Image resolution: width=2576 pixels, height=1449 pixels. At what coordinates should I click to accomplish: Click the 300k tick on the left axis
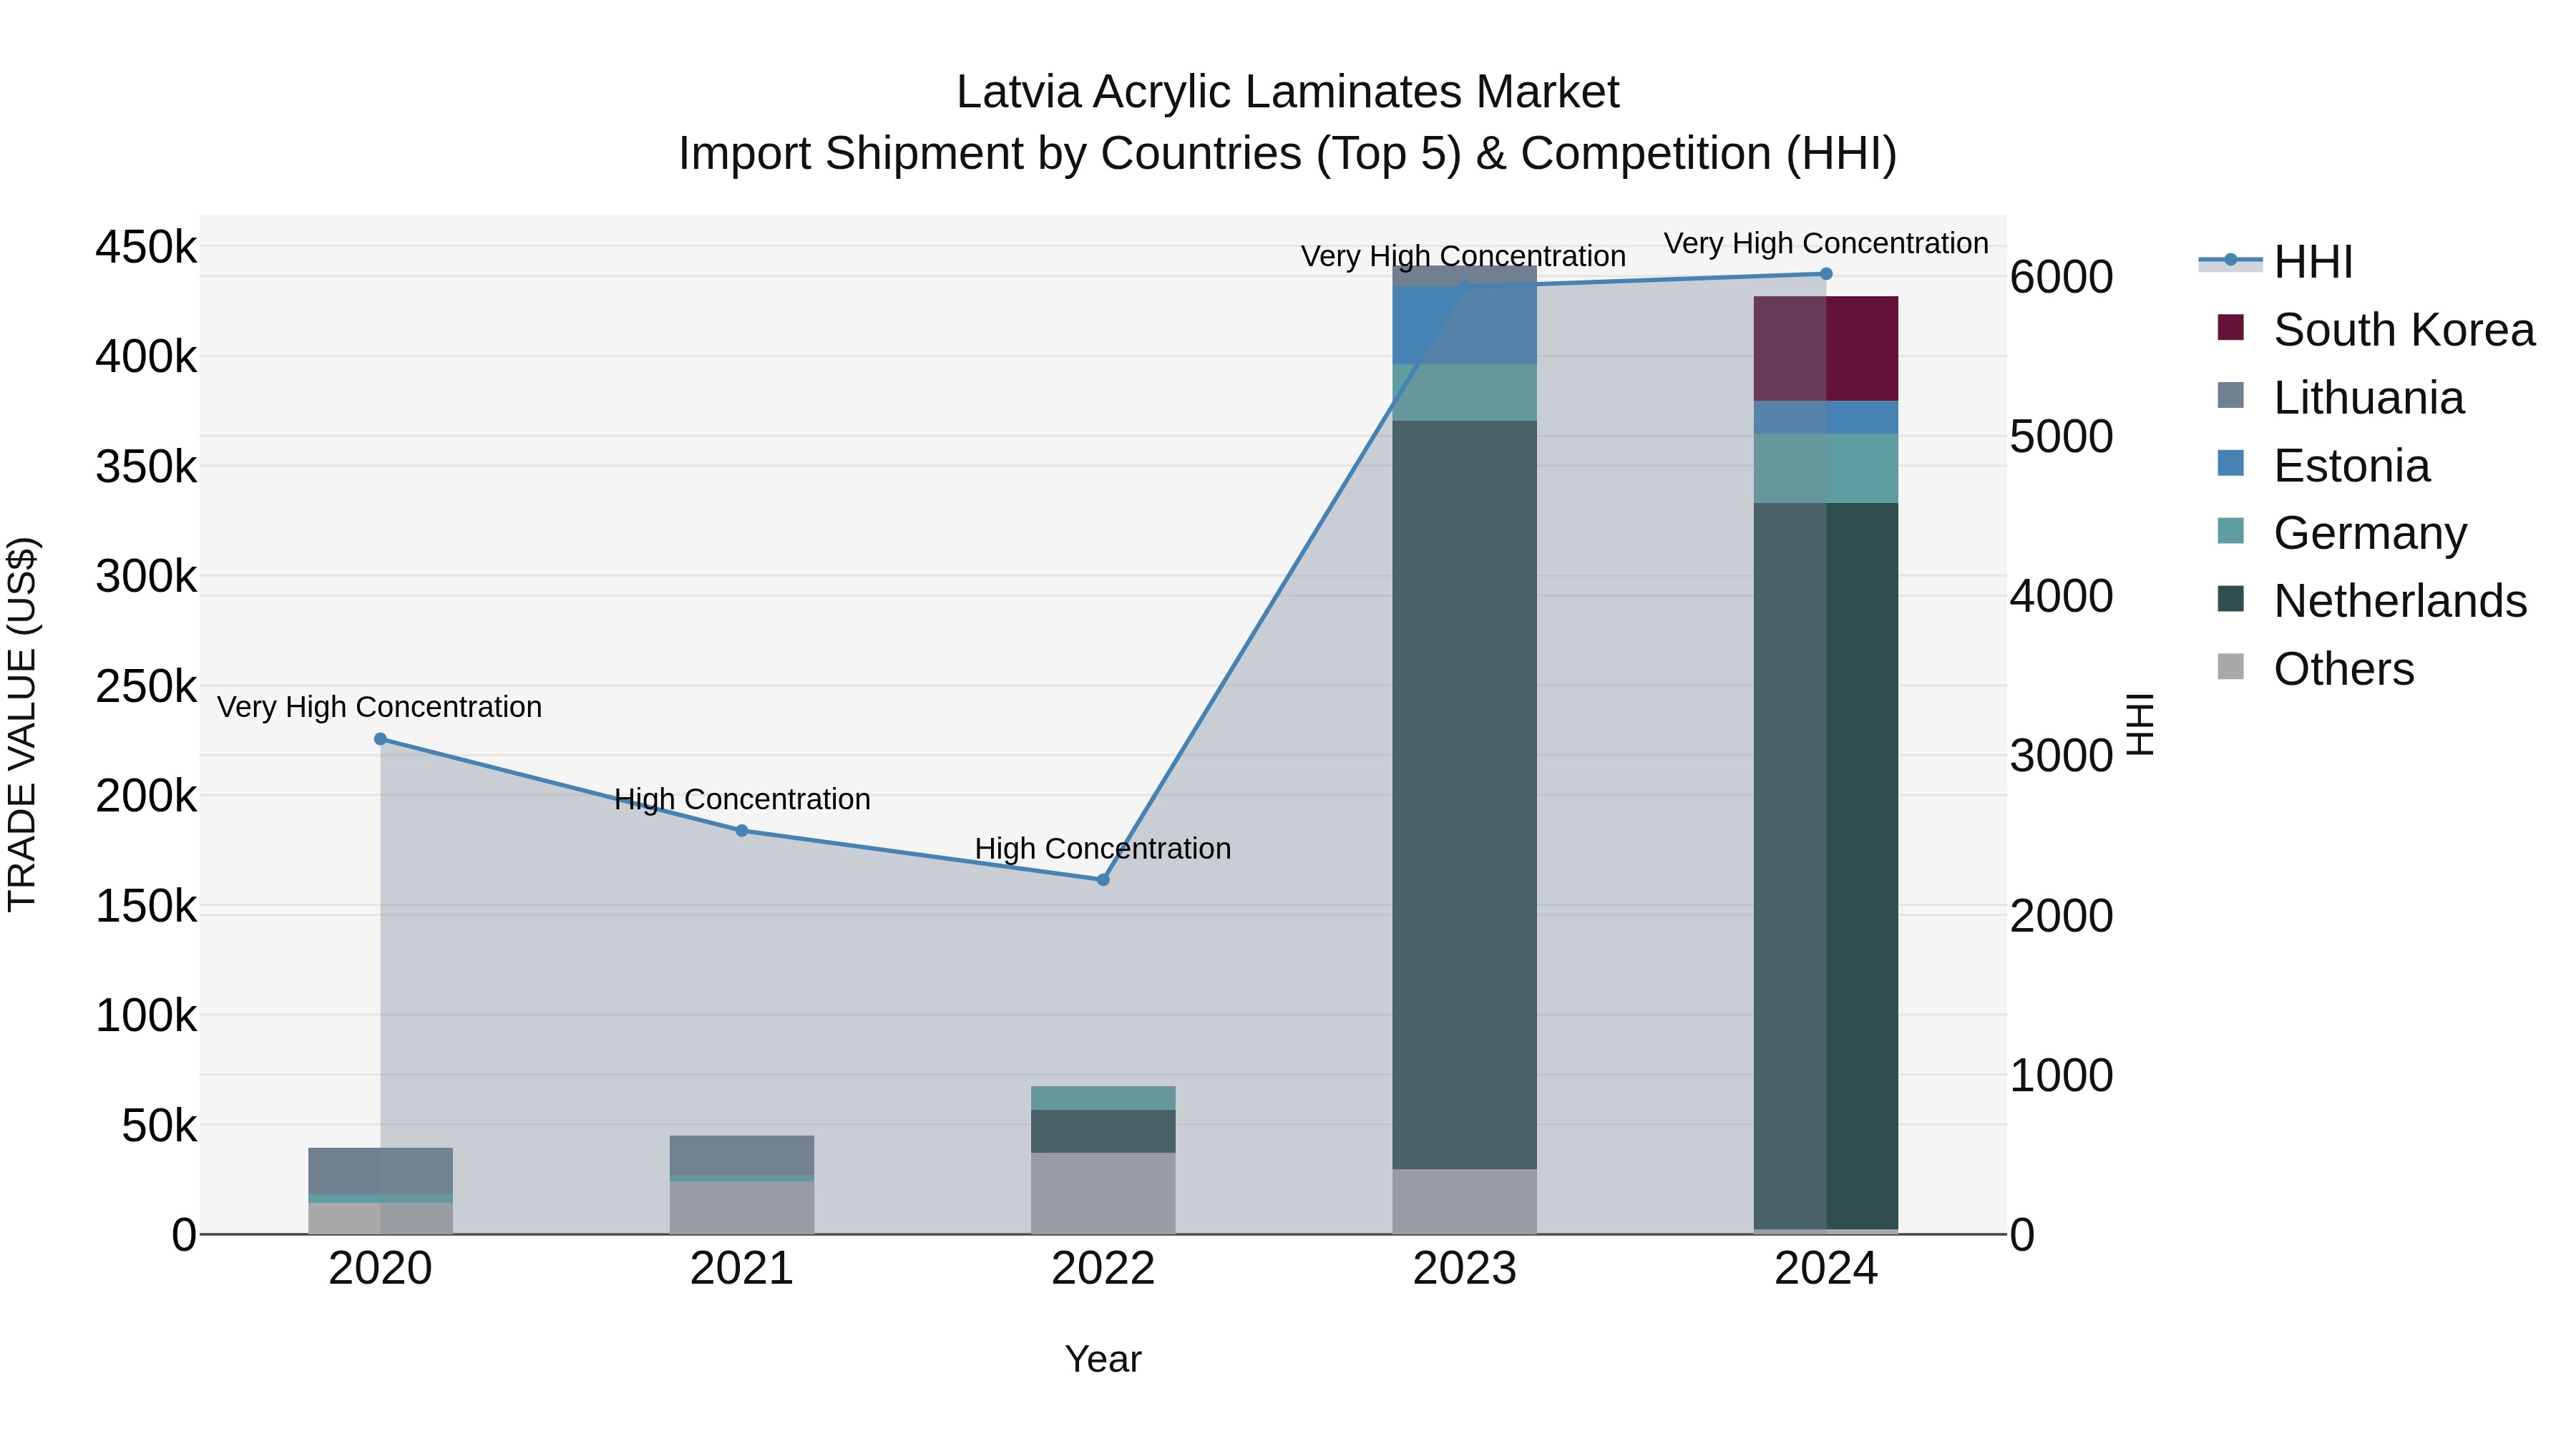point(146,577)
